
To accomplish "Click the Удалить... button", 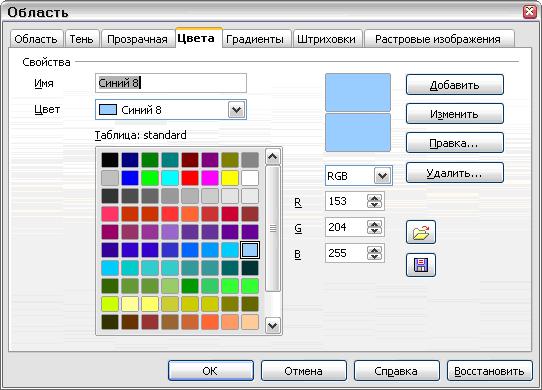I will 455,173.
